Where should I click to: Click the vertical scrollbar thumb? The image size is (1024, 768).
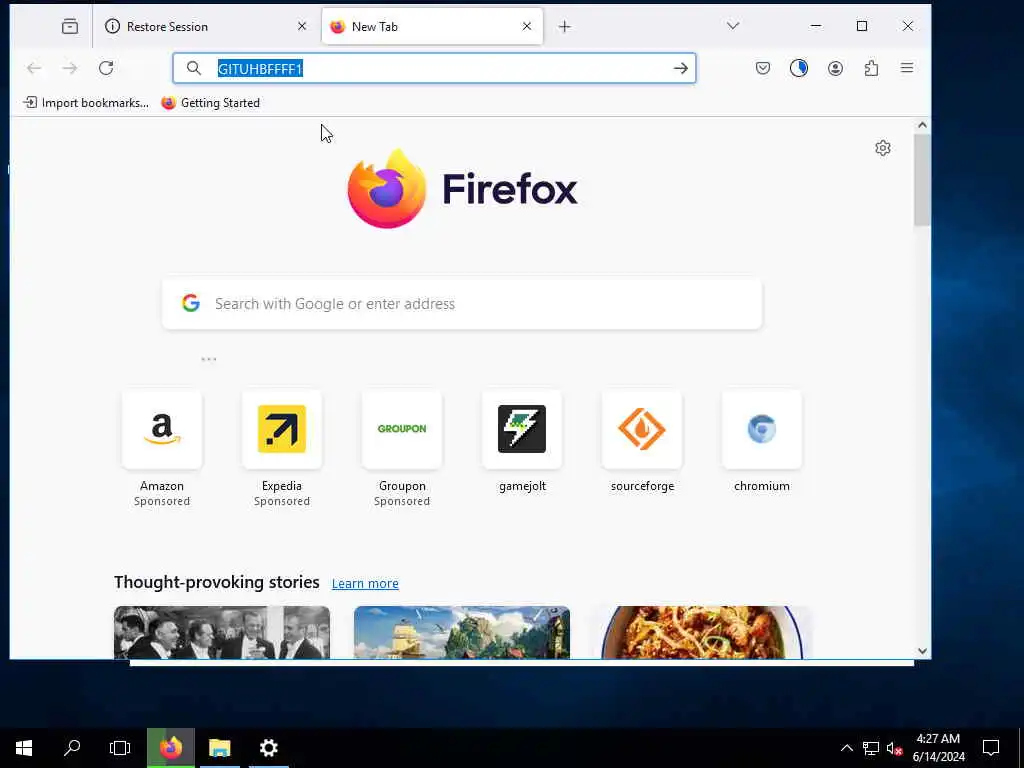[922, 180]
